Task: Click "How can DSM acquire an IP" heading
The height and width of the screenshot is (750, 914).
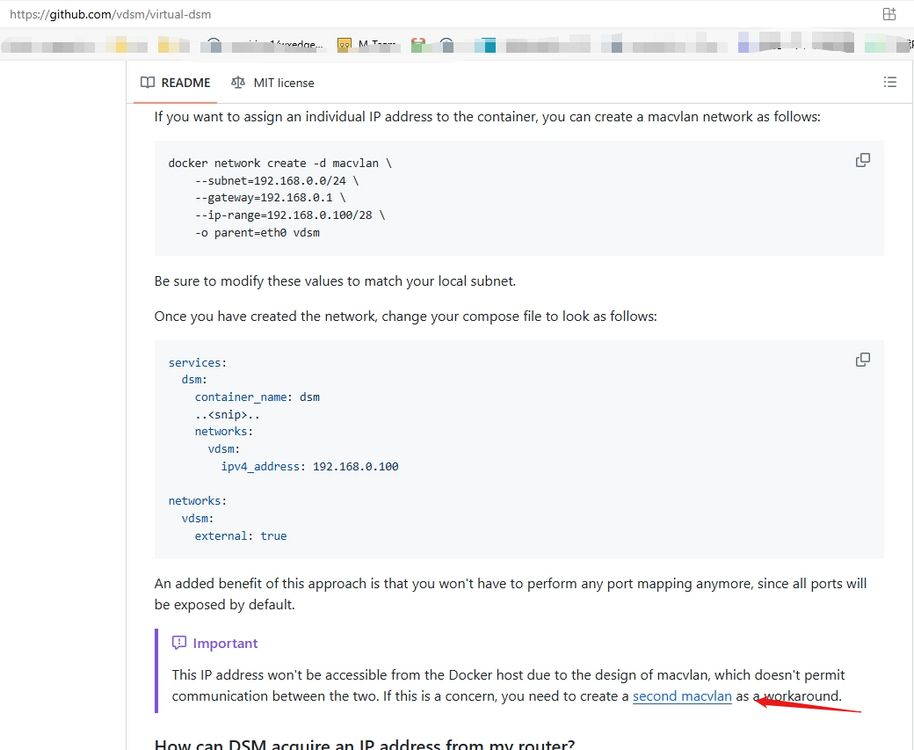Action: [365, 744]
